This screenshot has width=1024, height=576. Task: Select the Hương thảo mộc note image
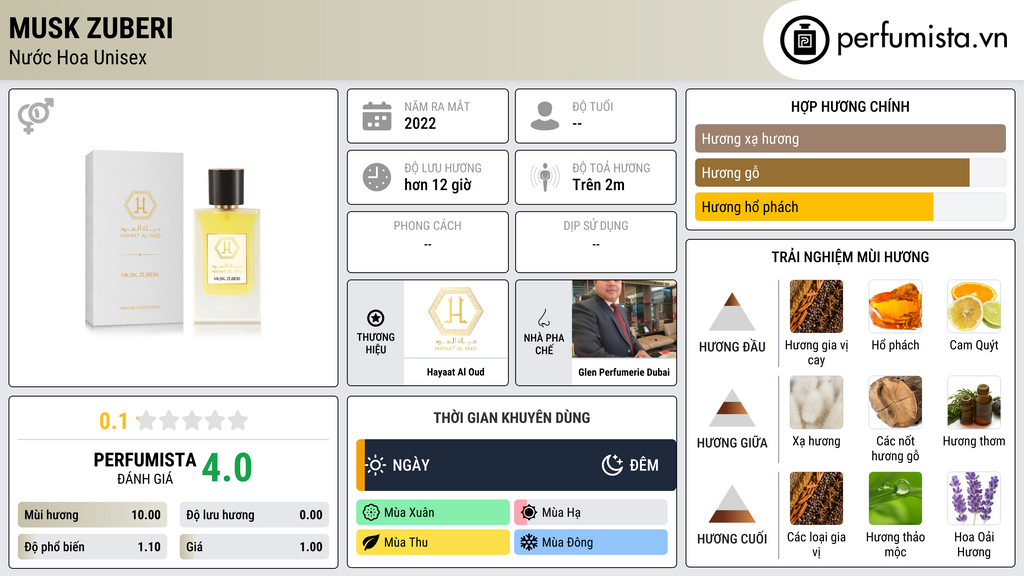click(895, 499)
